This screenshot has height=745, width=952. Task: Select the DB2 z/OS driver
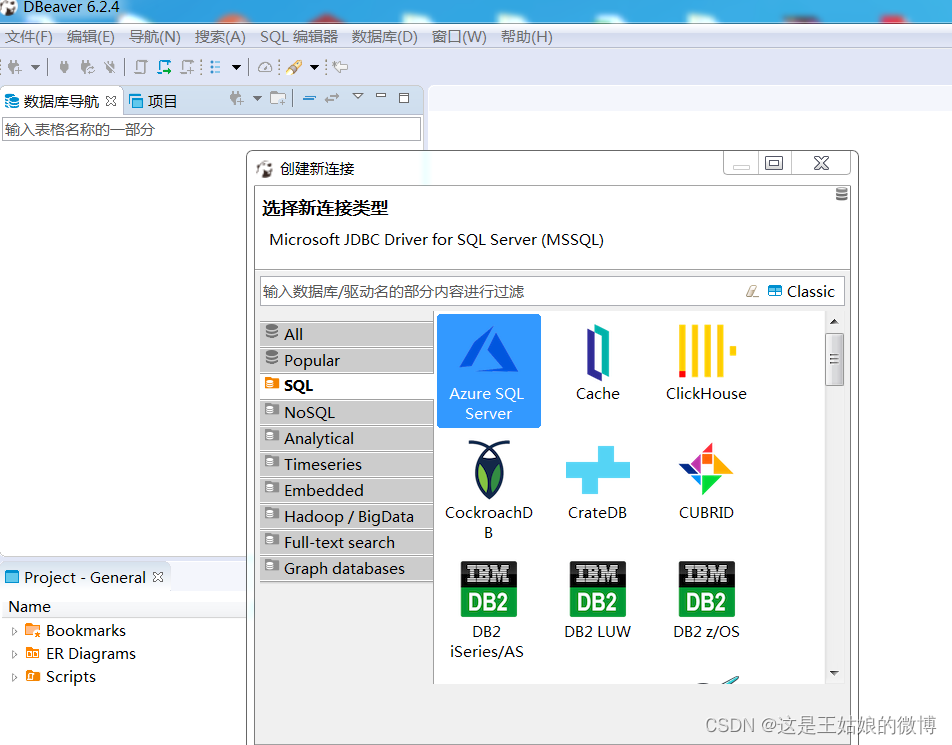[706, 601]
